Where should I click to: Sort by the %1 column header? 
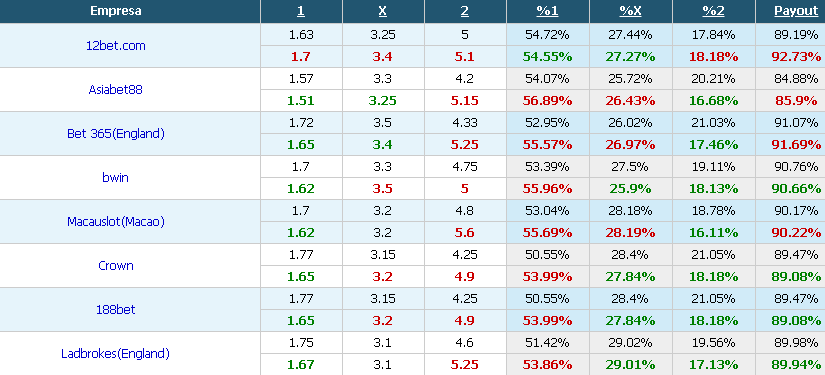(x=548, y=11)
